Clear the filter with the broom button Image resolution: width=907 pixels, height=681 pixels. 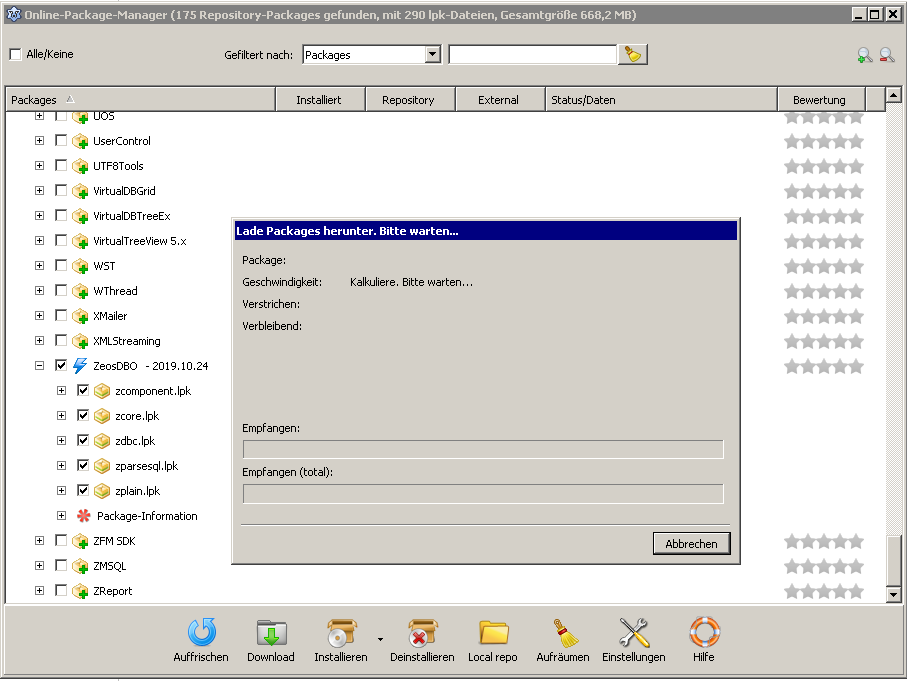point(632,55)
